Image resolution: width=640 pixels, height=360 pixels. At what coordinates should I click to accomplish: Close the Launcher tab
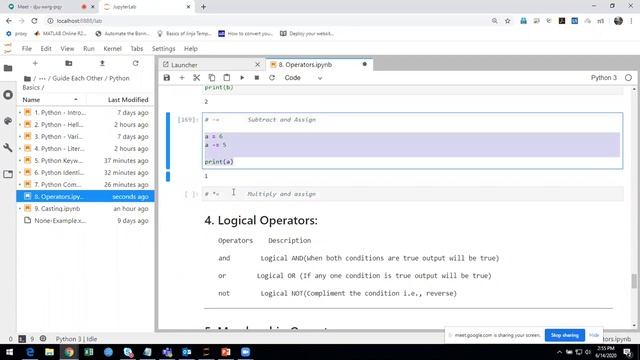click(x=257, y=64)
